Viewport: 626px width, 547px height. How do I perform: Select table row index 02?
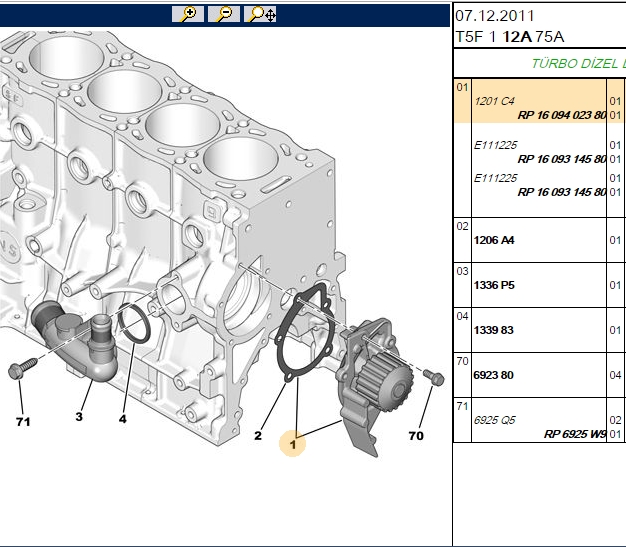pos(462,226)
